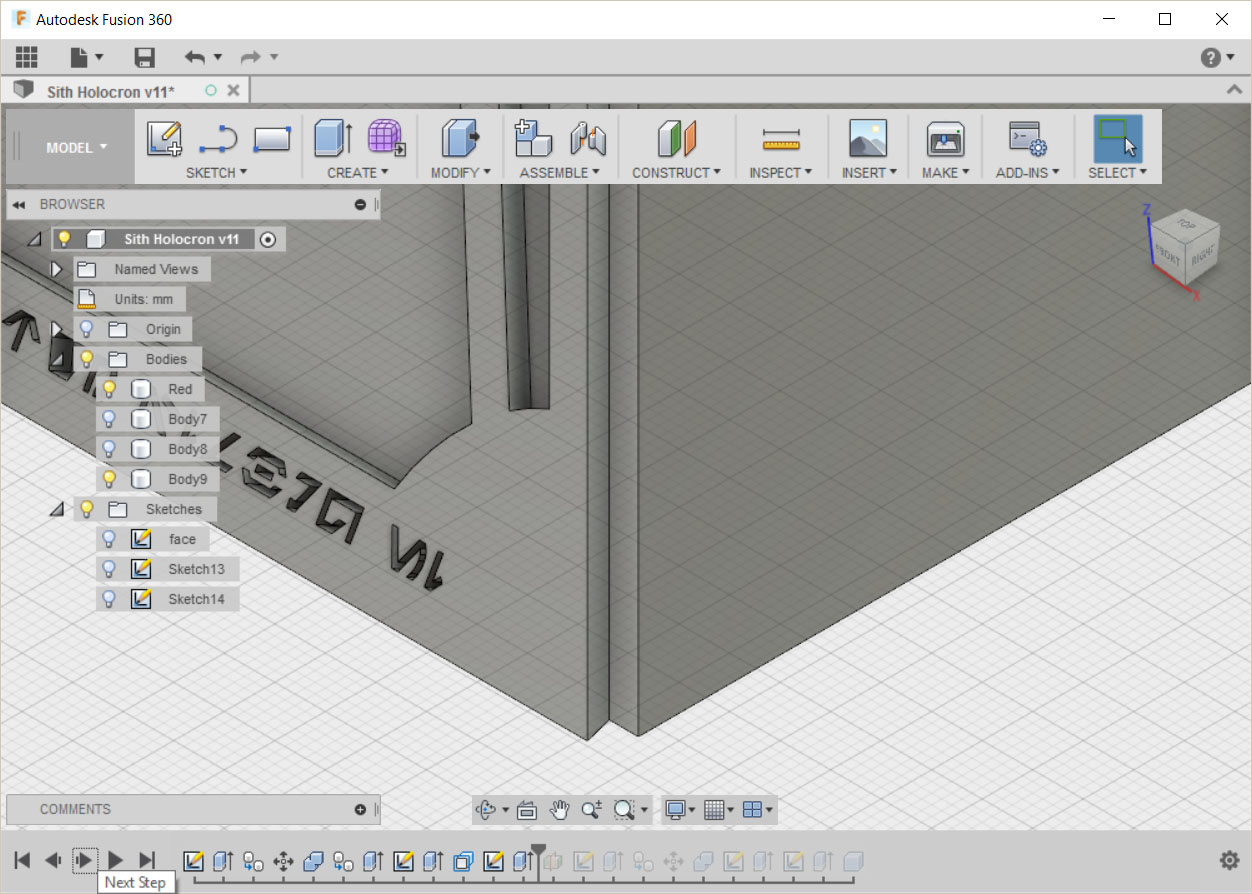
Task: Open the CREATE dropdown menu
Action: (x=358, y=172)
